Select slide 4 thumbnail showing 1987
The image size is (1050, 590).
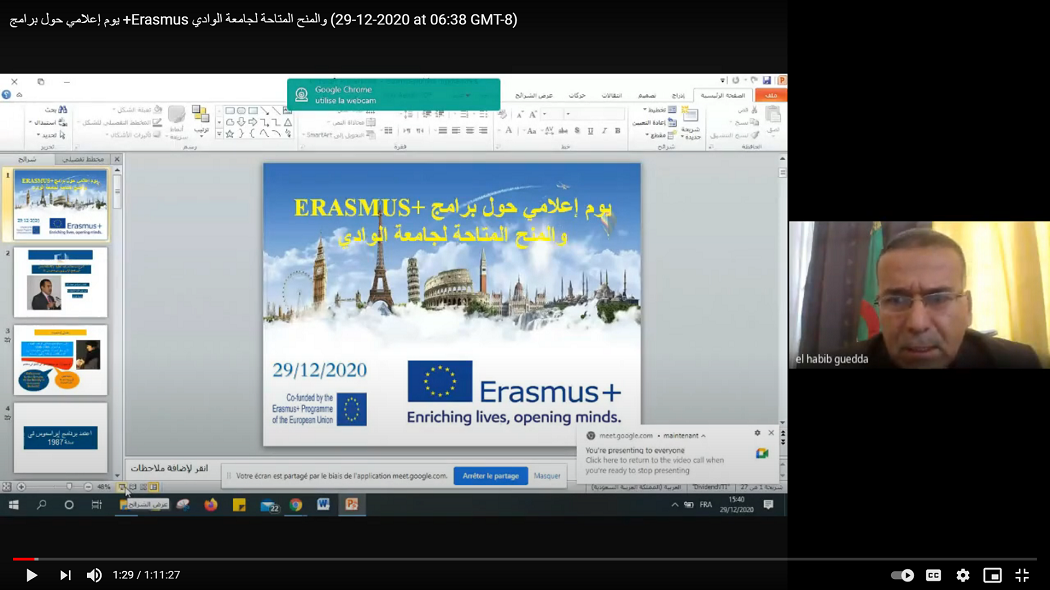[60, 437]
